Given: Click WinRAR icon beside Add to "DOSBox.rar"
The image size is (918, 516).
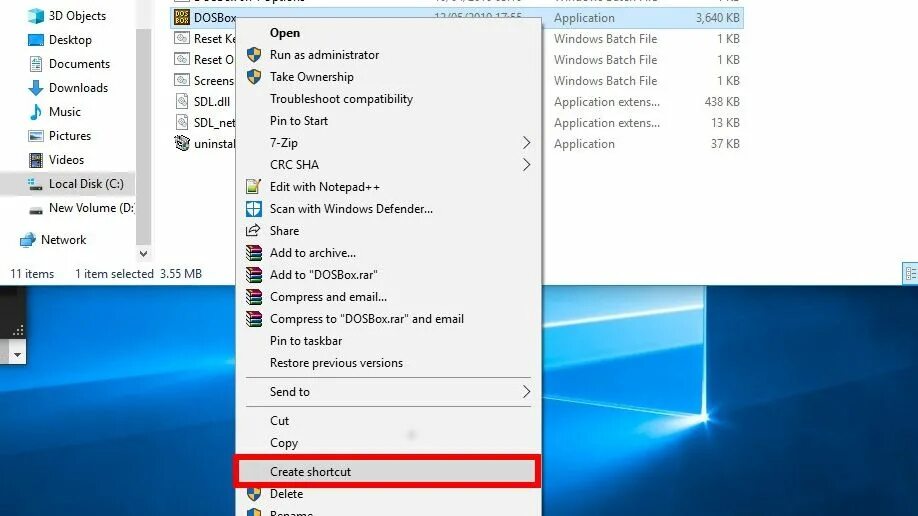Looking at the screenshot, I should [254, 275].
